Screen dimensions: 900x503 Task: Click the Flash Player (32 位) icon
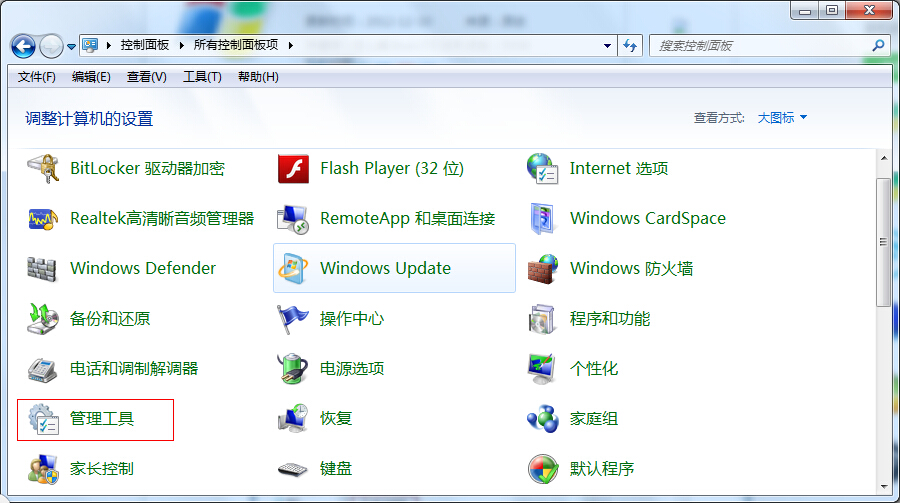[293, 169]
